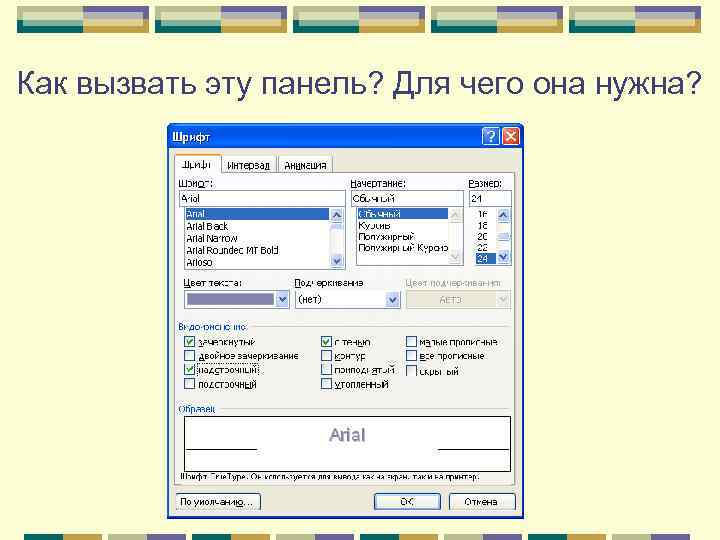Click По умолчанию... button
This screenshot has width=720, height=540.
(218, 501)
